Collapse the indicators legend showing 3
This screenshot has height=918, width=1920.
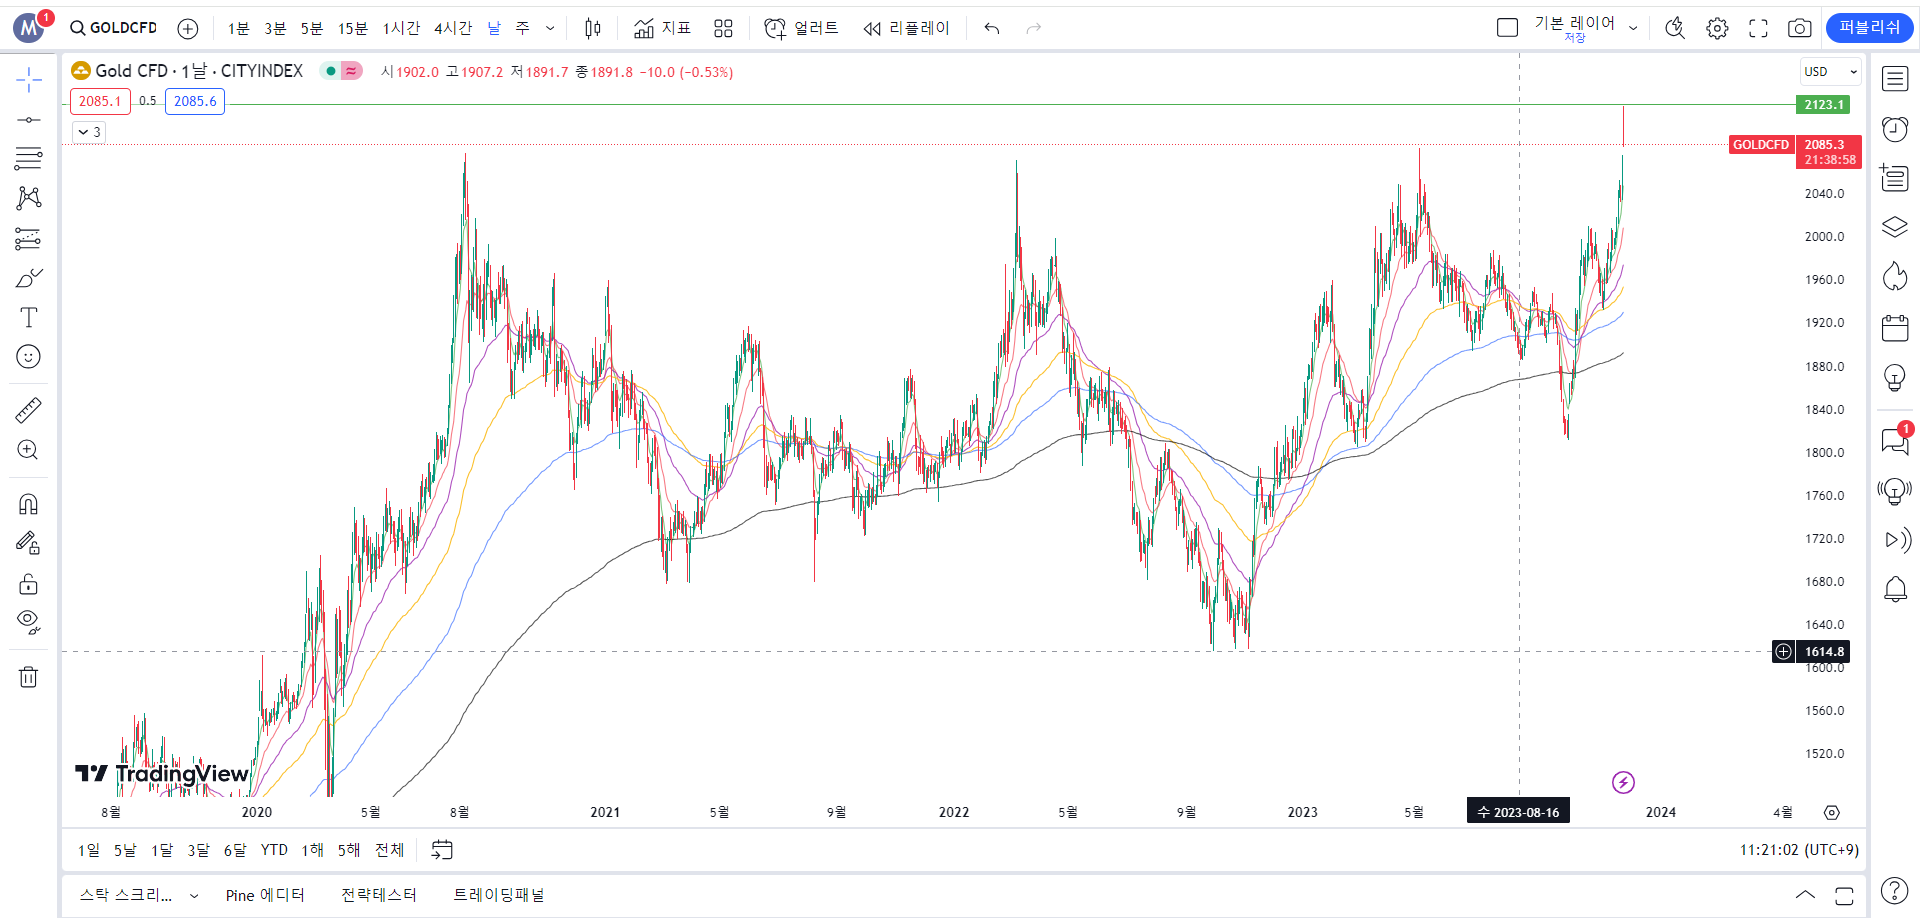(88, 132)
